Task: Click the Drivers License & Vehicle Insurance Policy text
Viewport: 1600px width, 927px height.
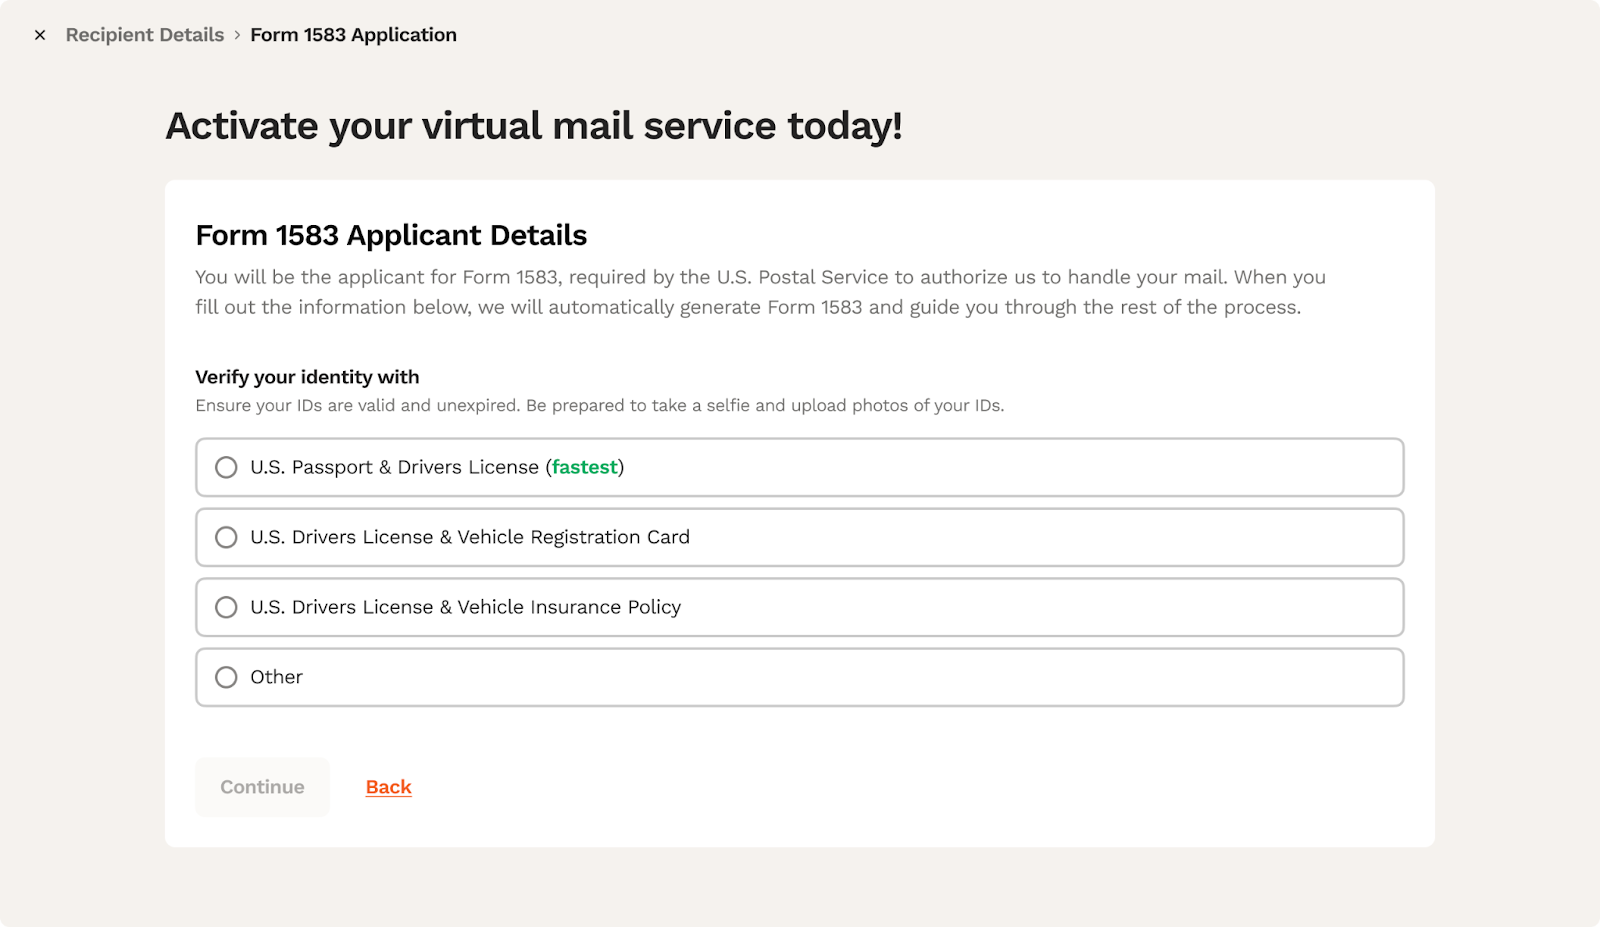Action: point(466,607)
